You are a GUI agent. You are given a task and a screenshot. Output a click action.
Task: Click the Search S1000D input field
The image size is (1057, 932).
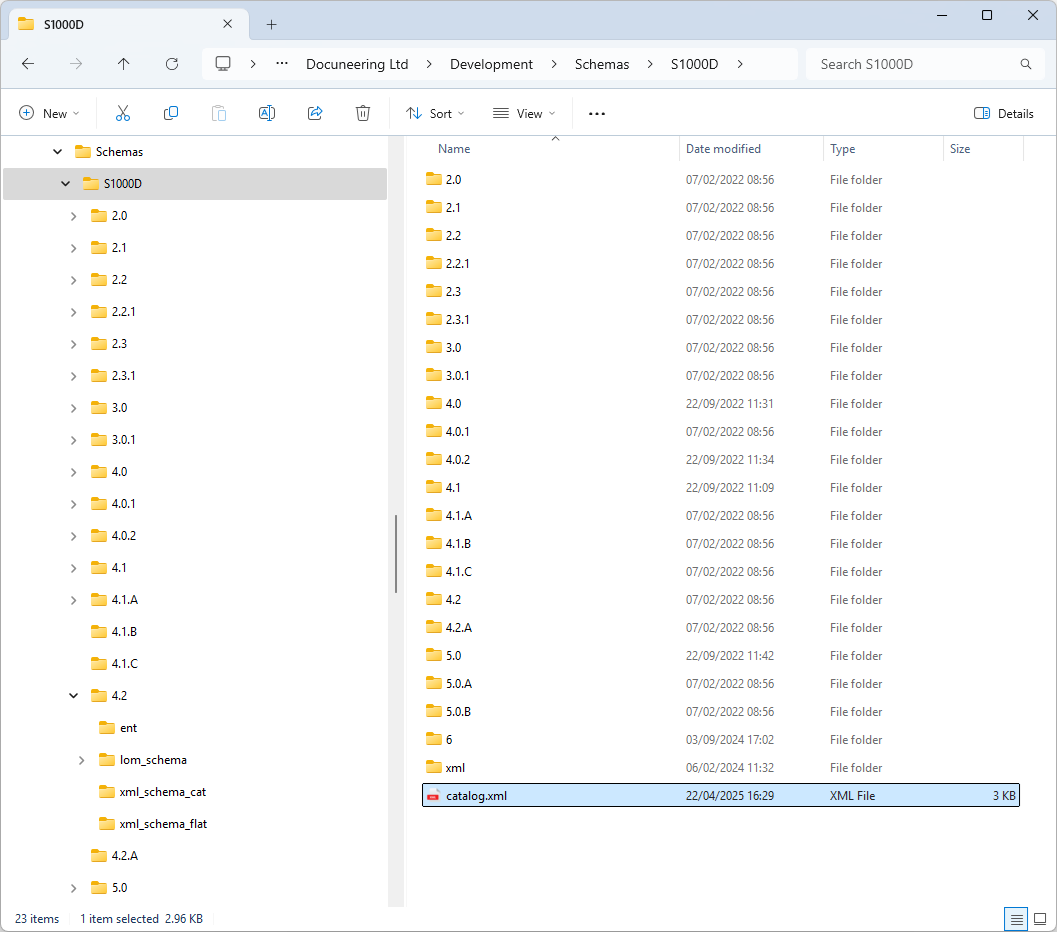915,64
